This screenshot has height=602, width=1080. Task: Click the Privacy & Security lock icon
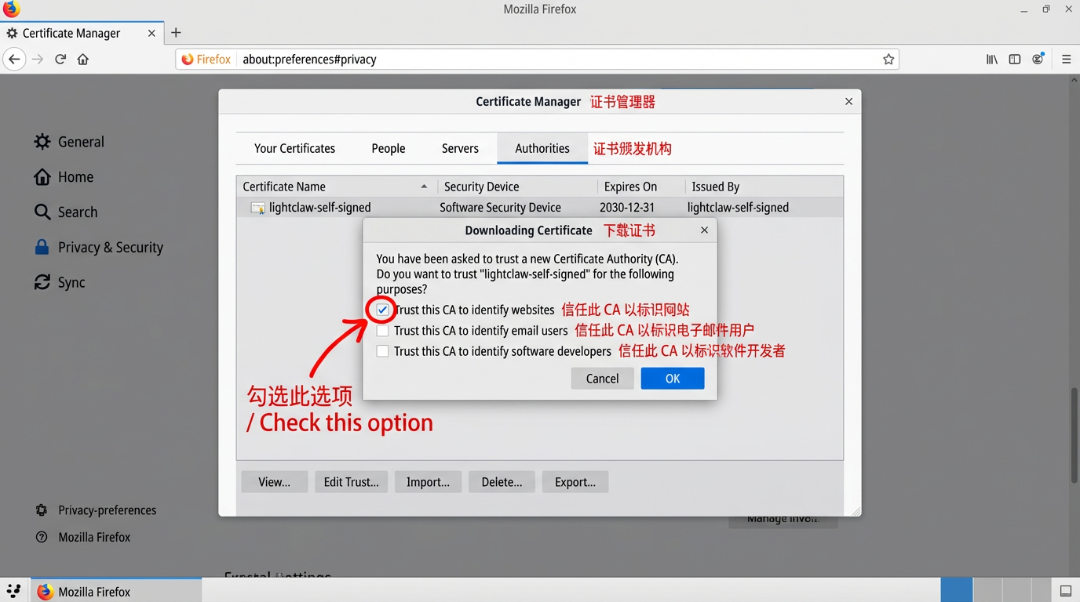42,247
